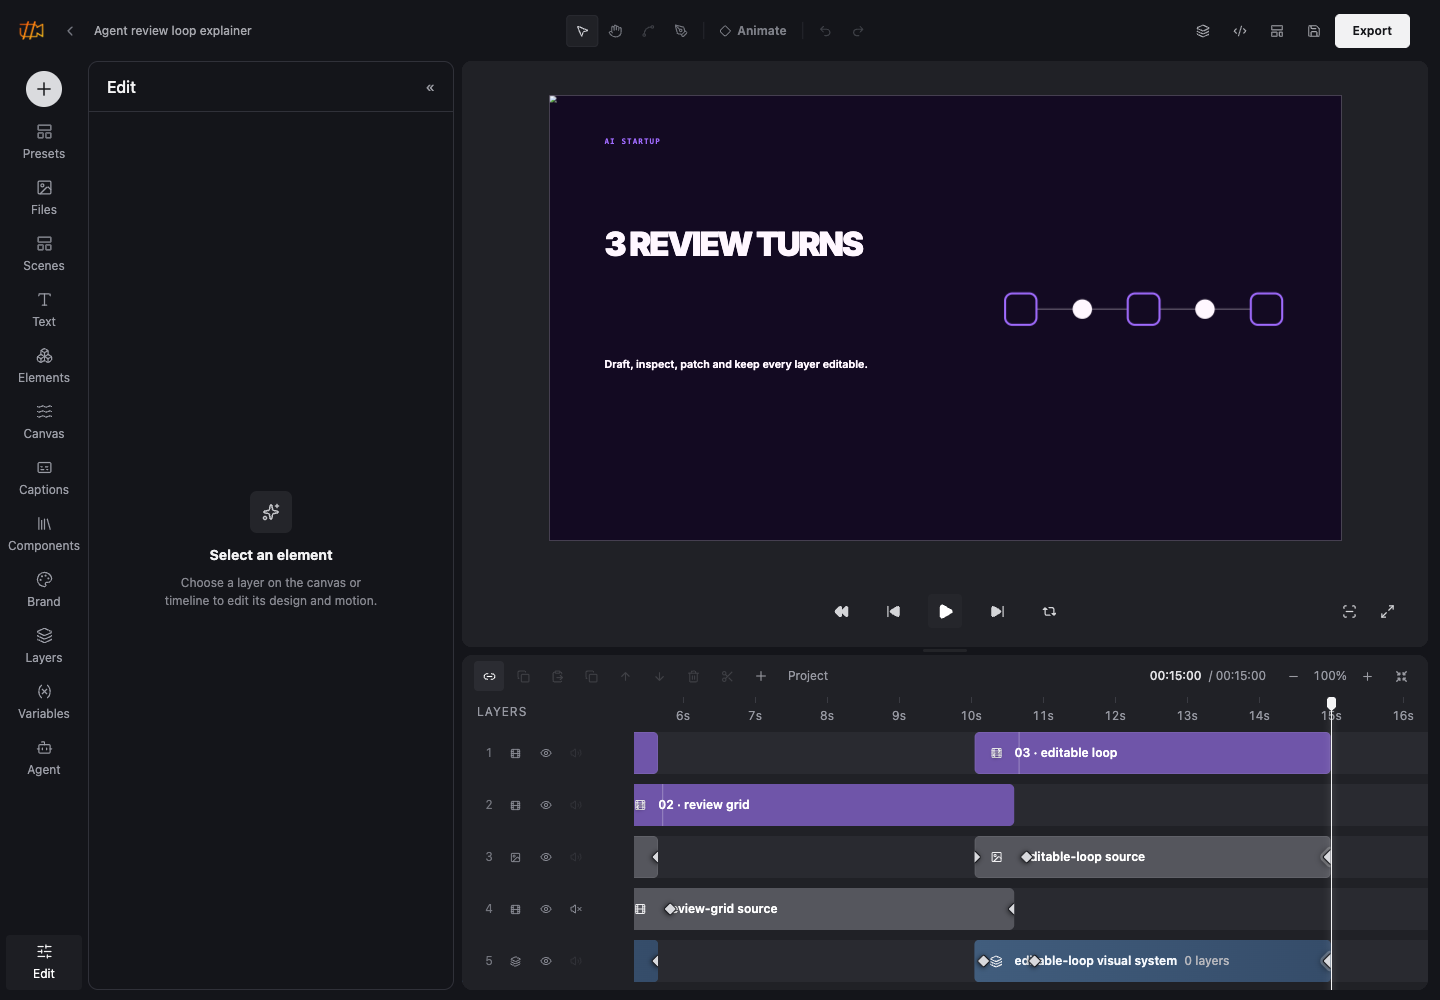1440x1000 pixels.
Task: Fit timeline to view with collapse-arrows icon
Action: 1402,677
